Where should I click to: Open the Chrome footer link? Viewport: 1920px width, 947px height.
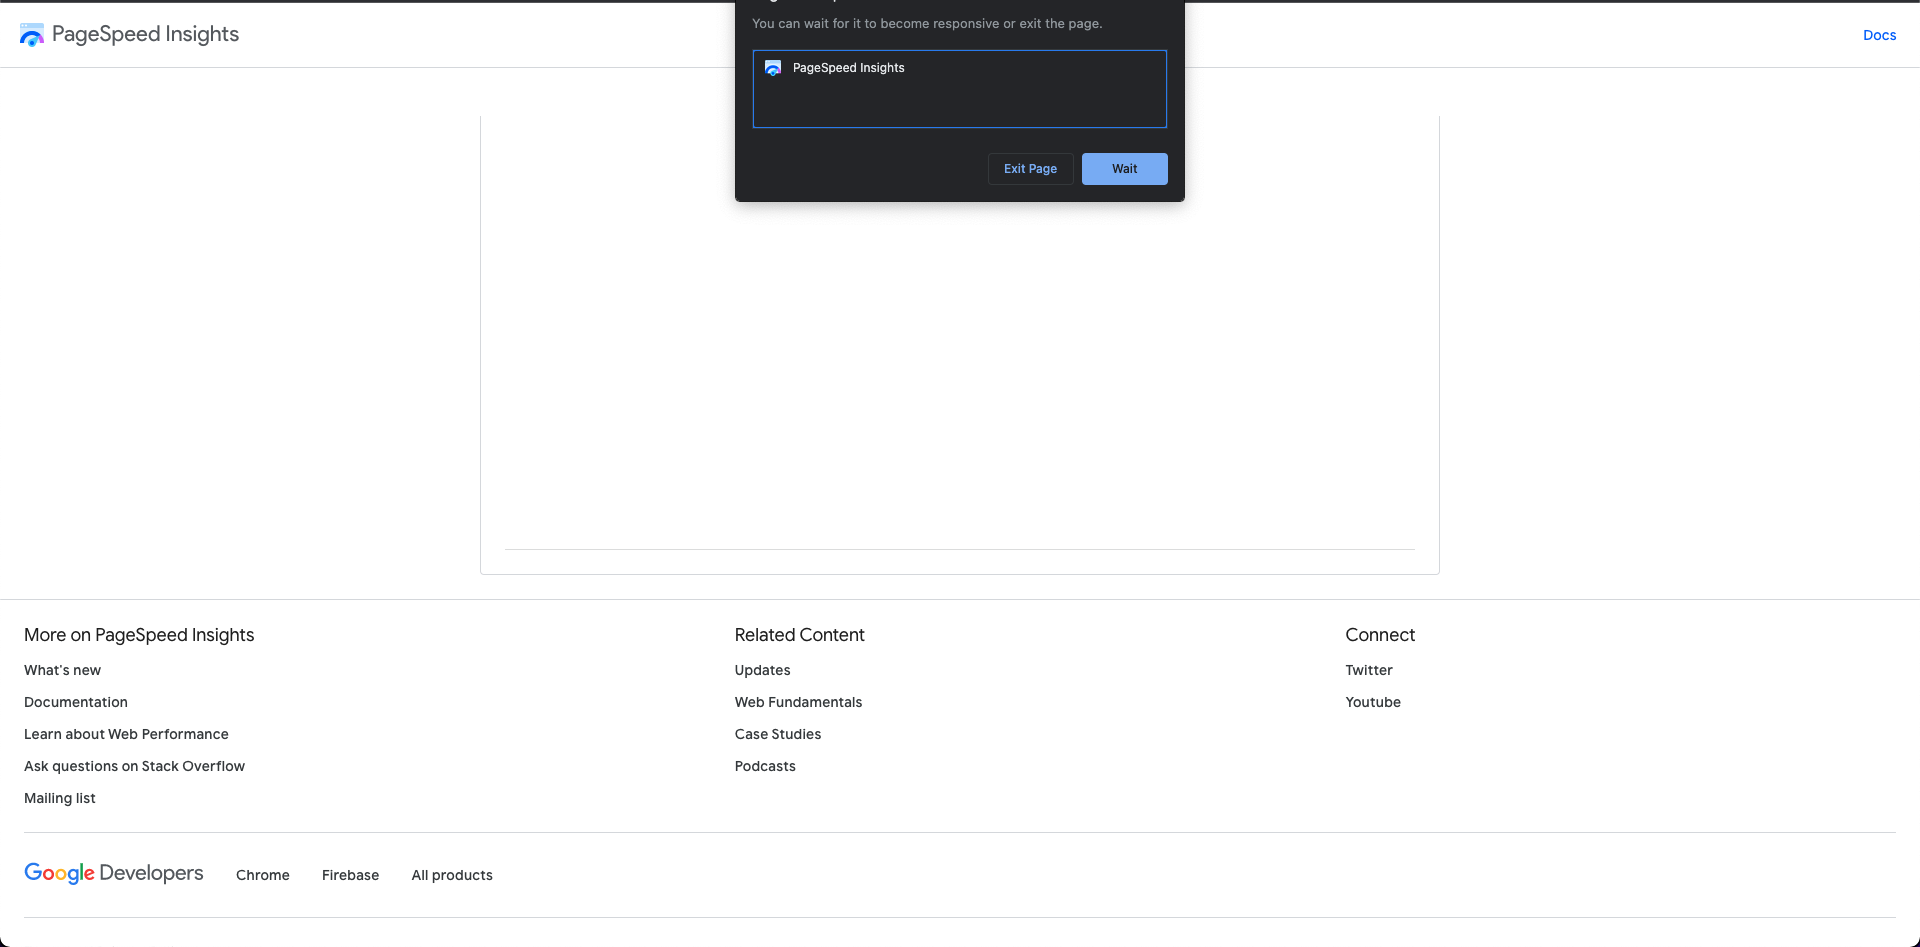click(262, 875)
